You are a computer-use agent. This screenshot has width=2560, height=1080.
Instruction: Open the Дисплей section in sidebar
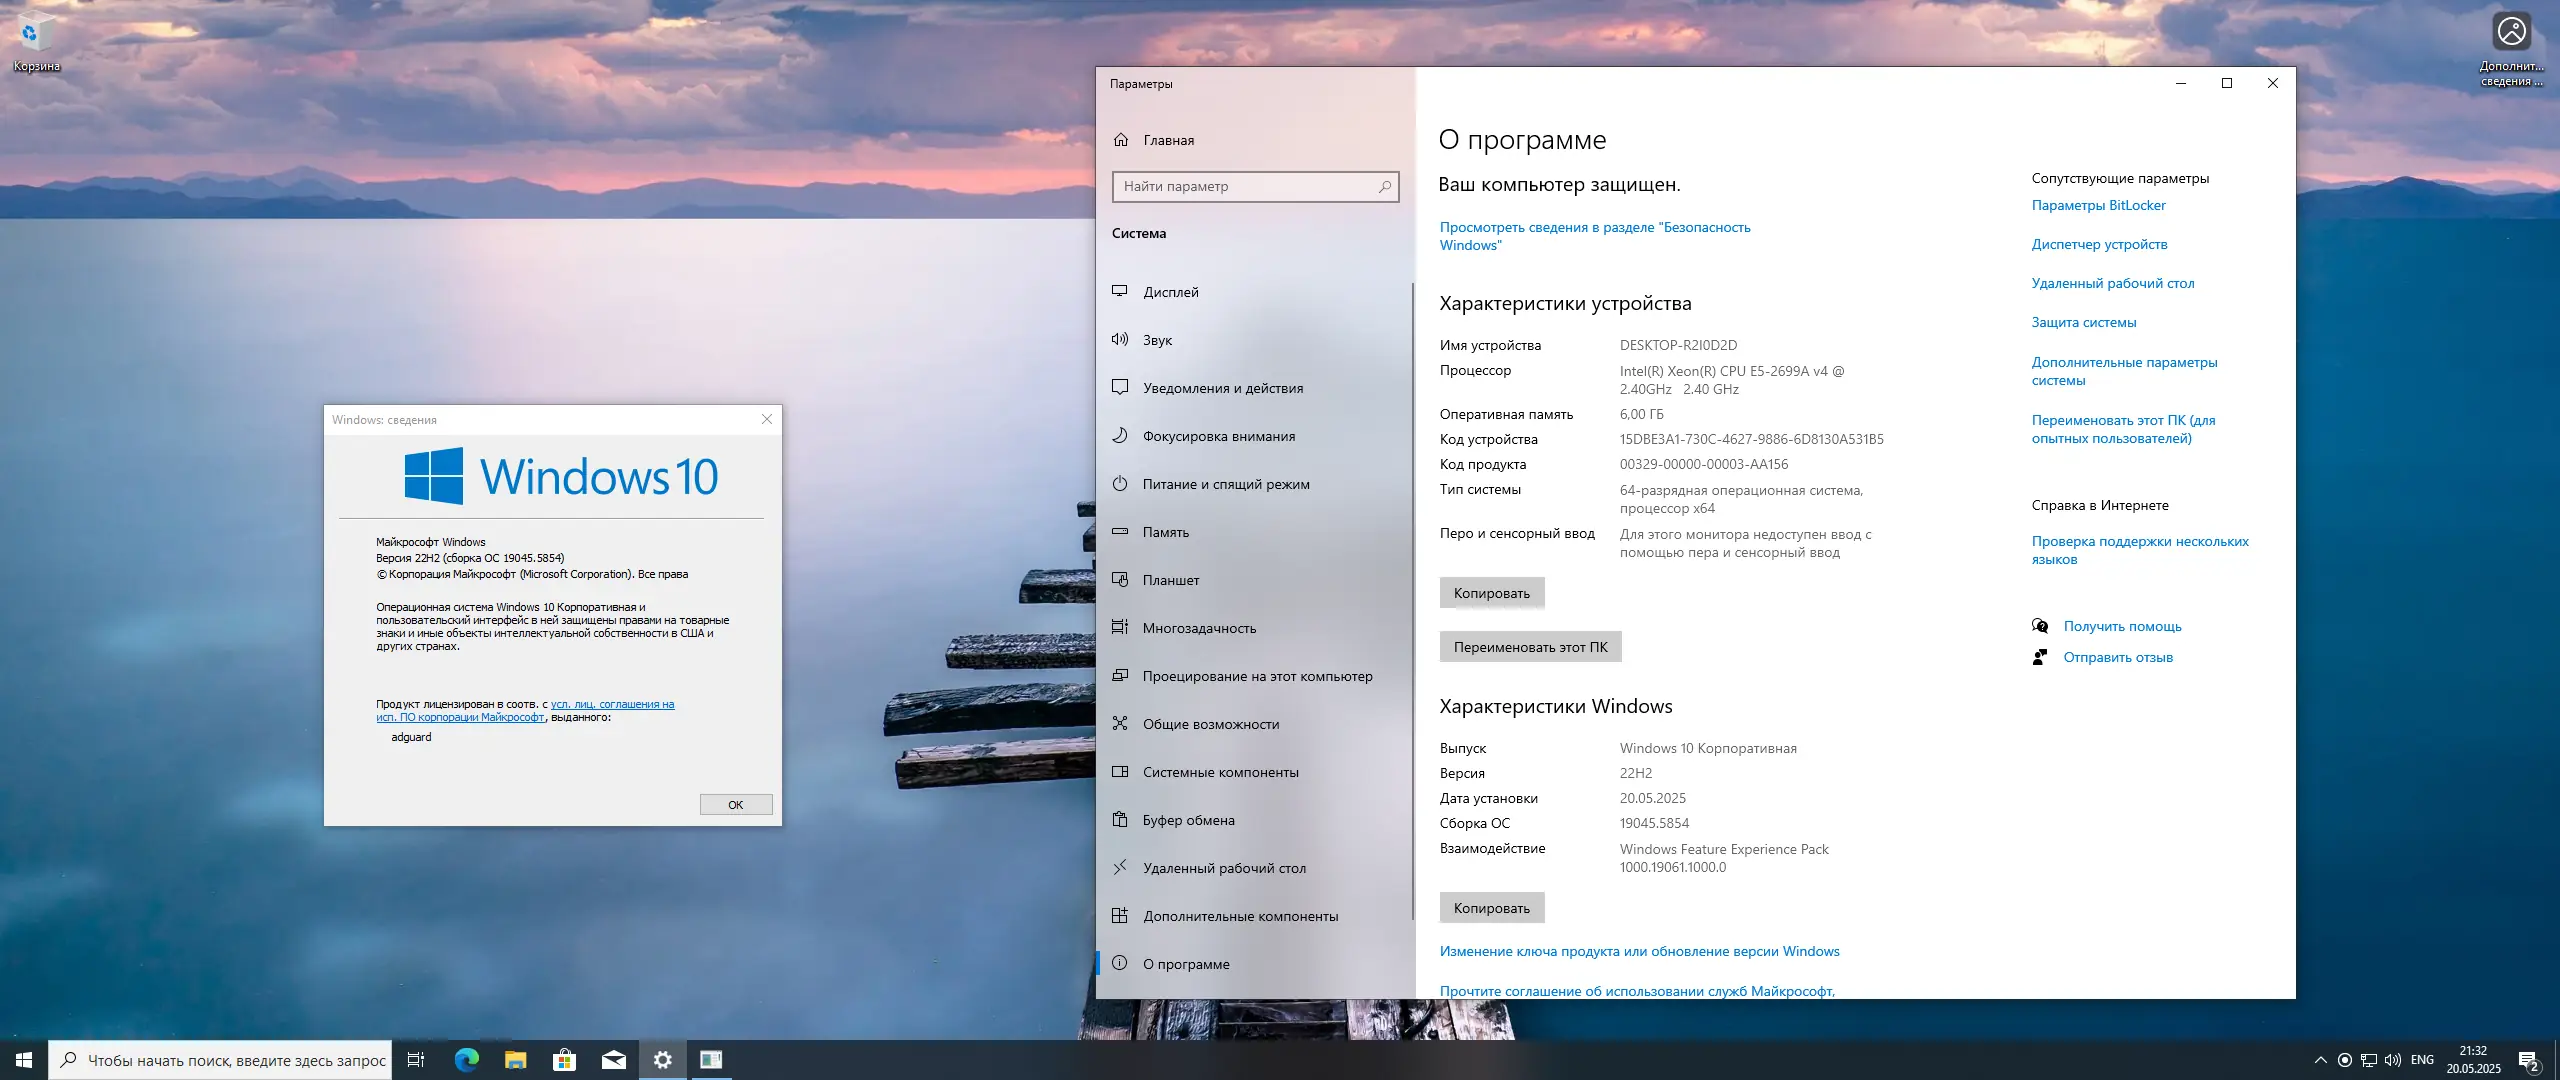(x=1170, y=291)
